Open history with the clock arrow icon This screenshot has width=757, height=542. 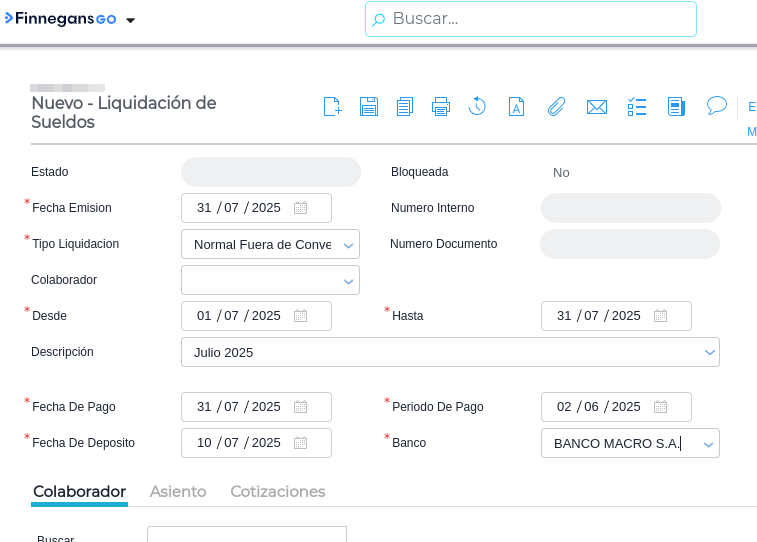(477, 106)
